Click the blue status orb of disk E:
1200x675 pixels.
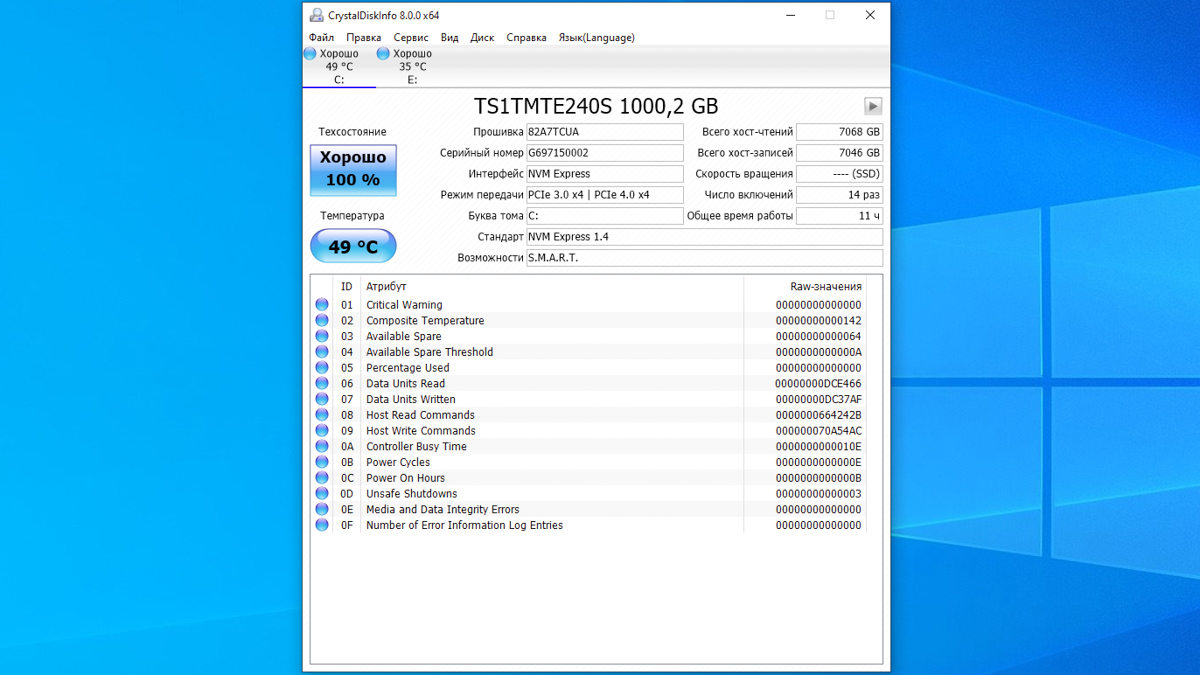click(383, 54)
